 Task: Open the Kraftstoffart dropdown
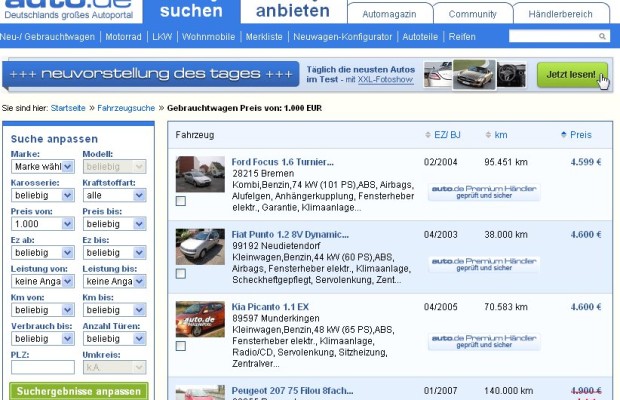pyautogui.click(x=114, y=195)
